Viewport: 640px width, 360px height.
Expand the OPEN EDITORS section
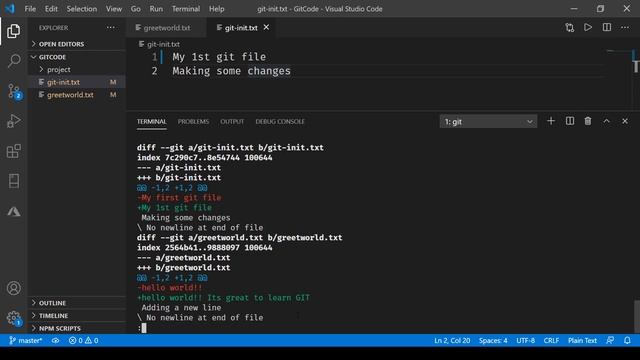click(x=77, y=44)
